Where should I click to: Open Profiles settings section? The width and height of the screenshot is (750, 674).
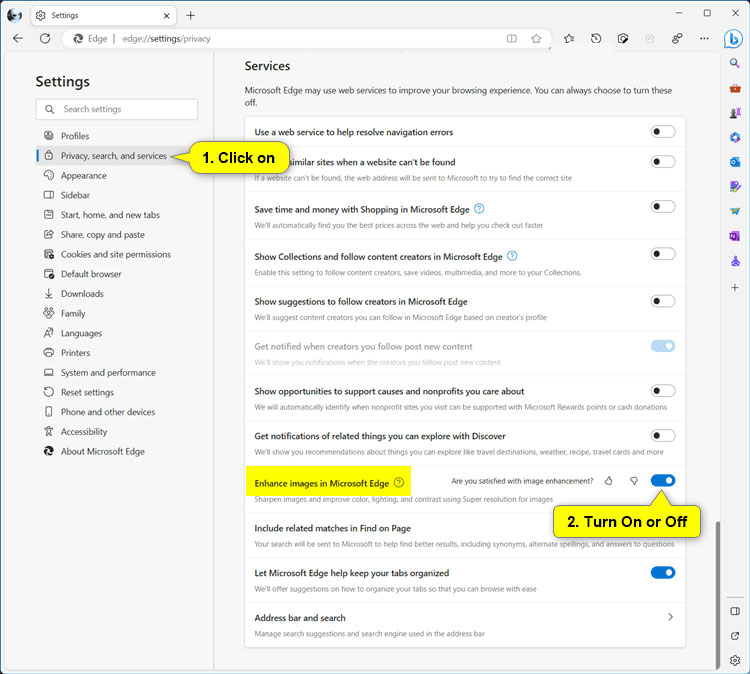118,136
